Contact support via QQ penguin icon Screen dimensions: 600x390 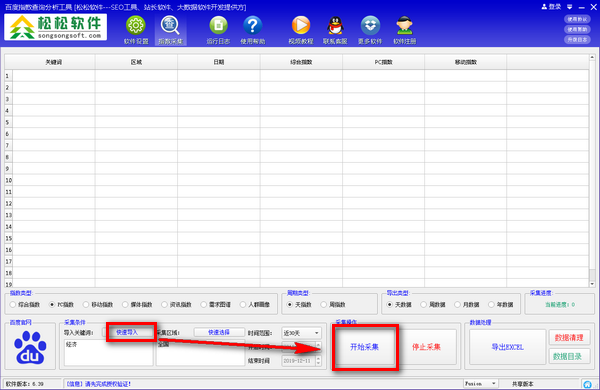(335, 26)
